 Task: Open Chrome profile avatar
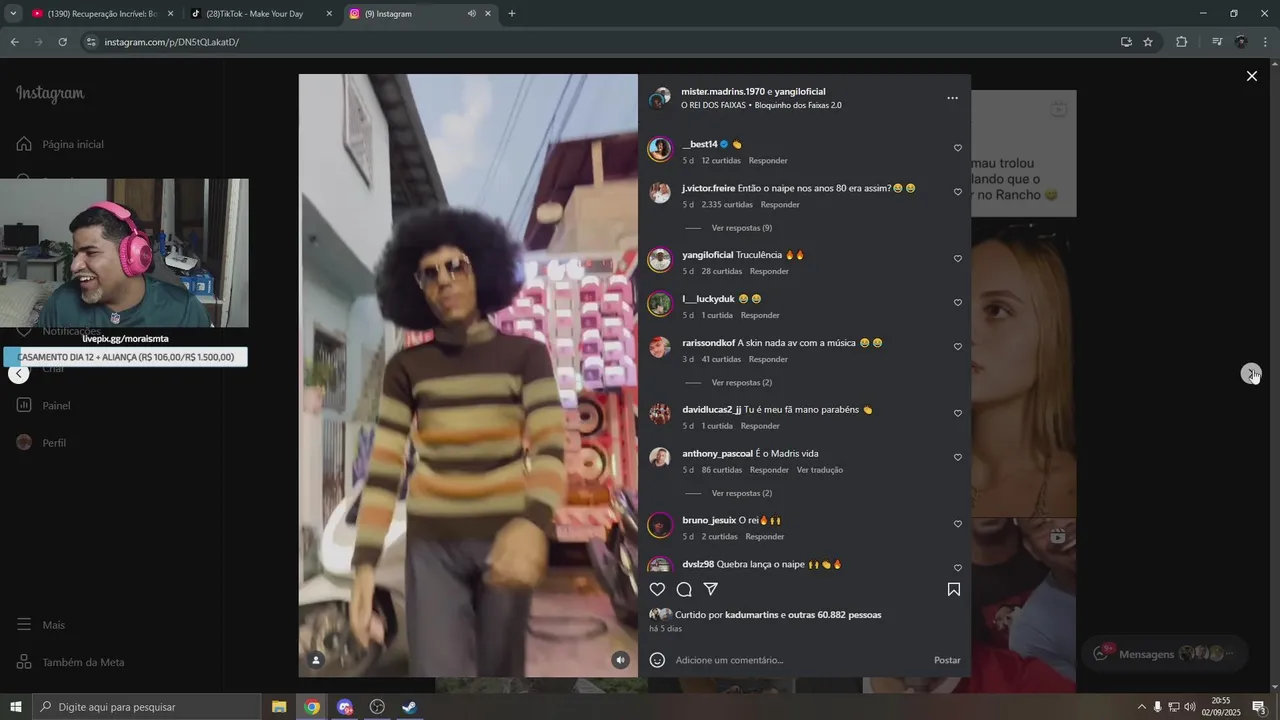point(1241,42)
